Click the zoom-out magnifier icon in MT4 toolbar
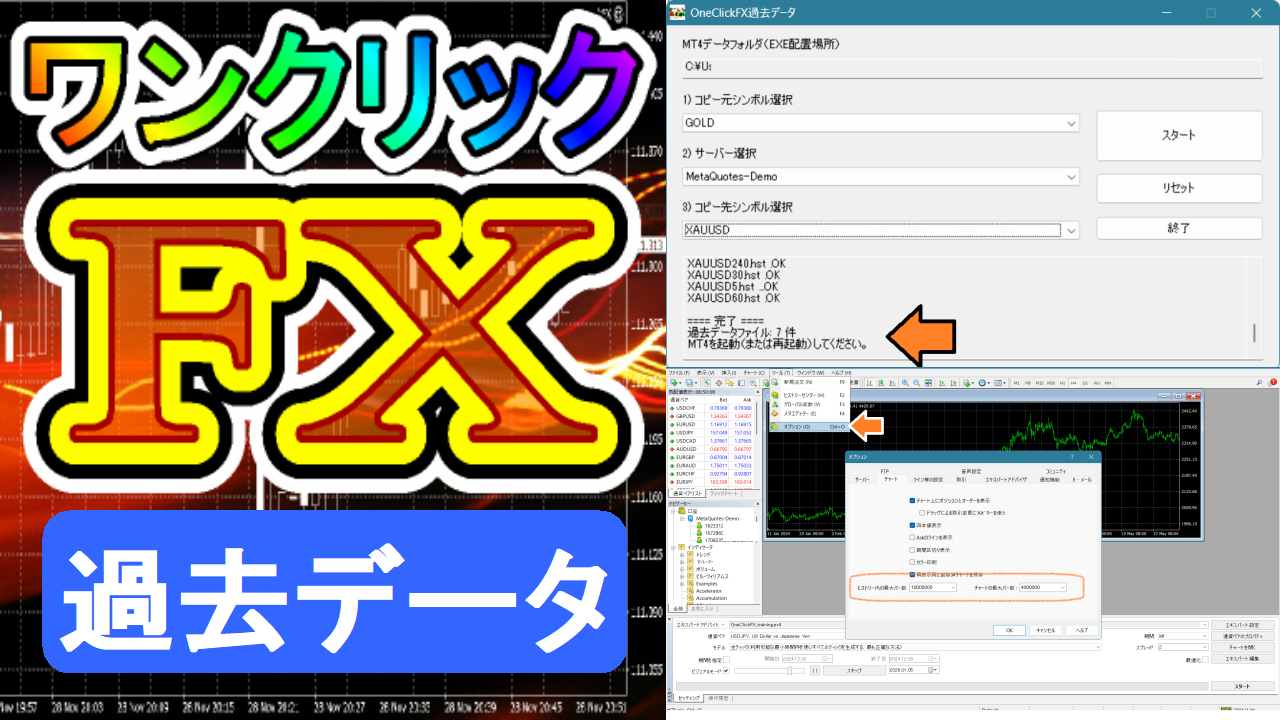 click(917, 382)
